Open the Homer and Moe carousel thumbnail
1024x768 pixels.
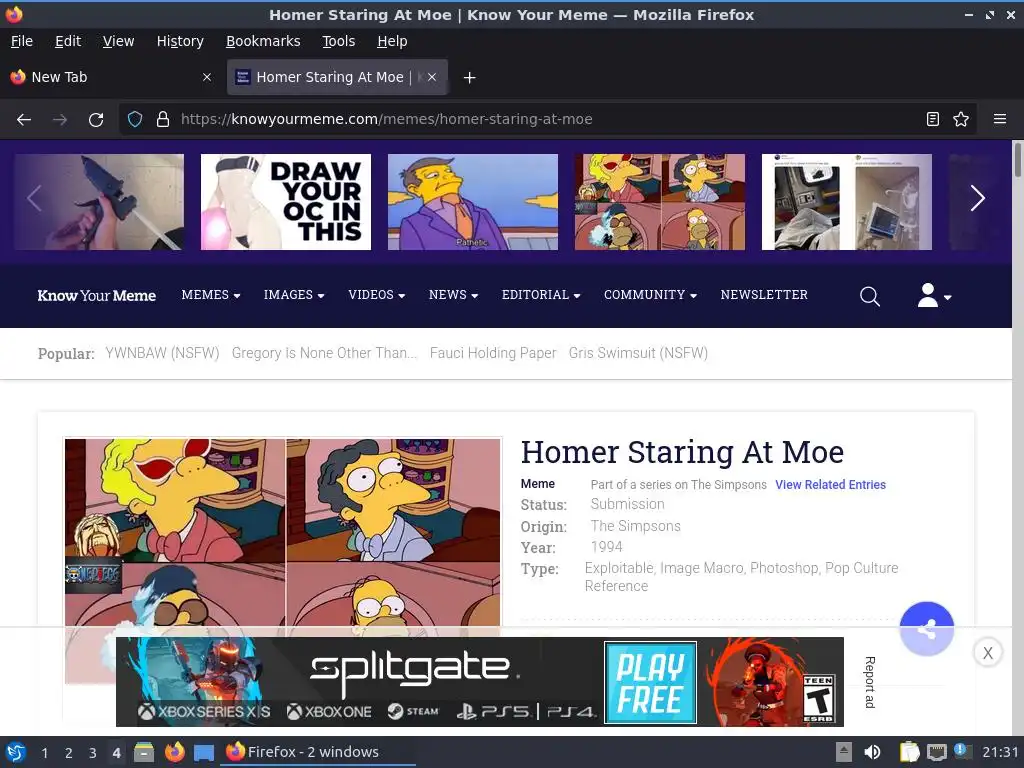(660, 202)
